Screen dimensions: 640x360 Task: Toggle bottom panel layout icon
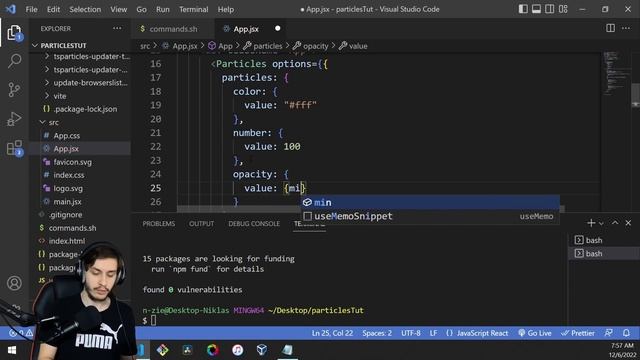(x=536, y=9)
